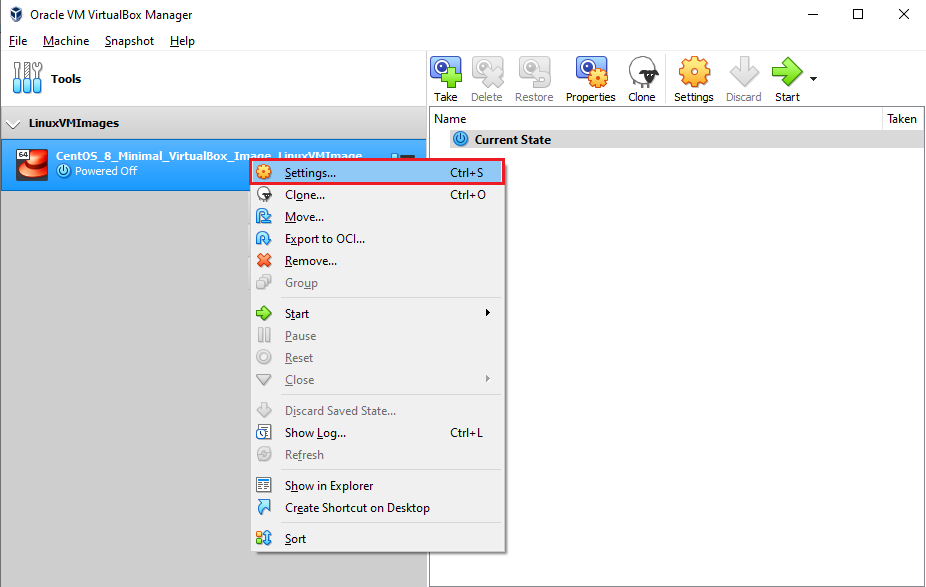
Task: Minimize the VirtualBox Manager window
Action: [x=813, y=14]
